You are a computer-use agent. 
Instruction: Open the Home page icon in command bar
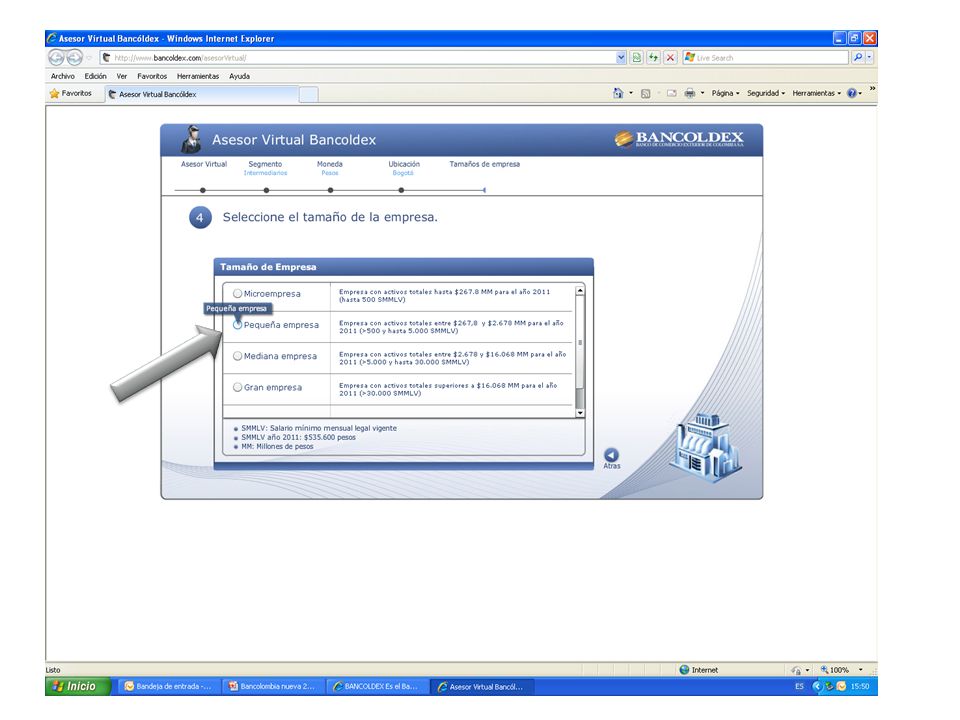pyautogui.click(x=618, y=93)
